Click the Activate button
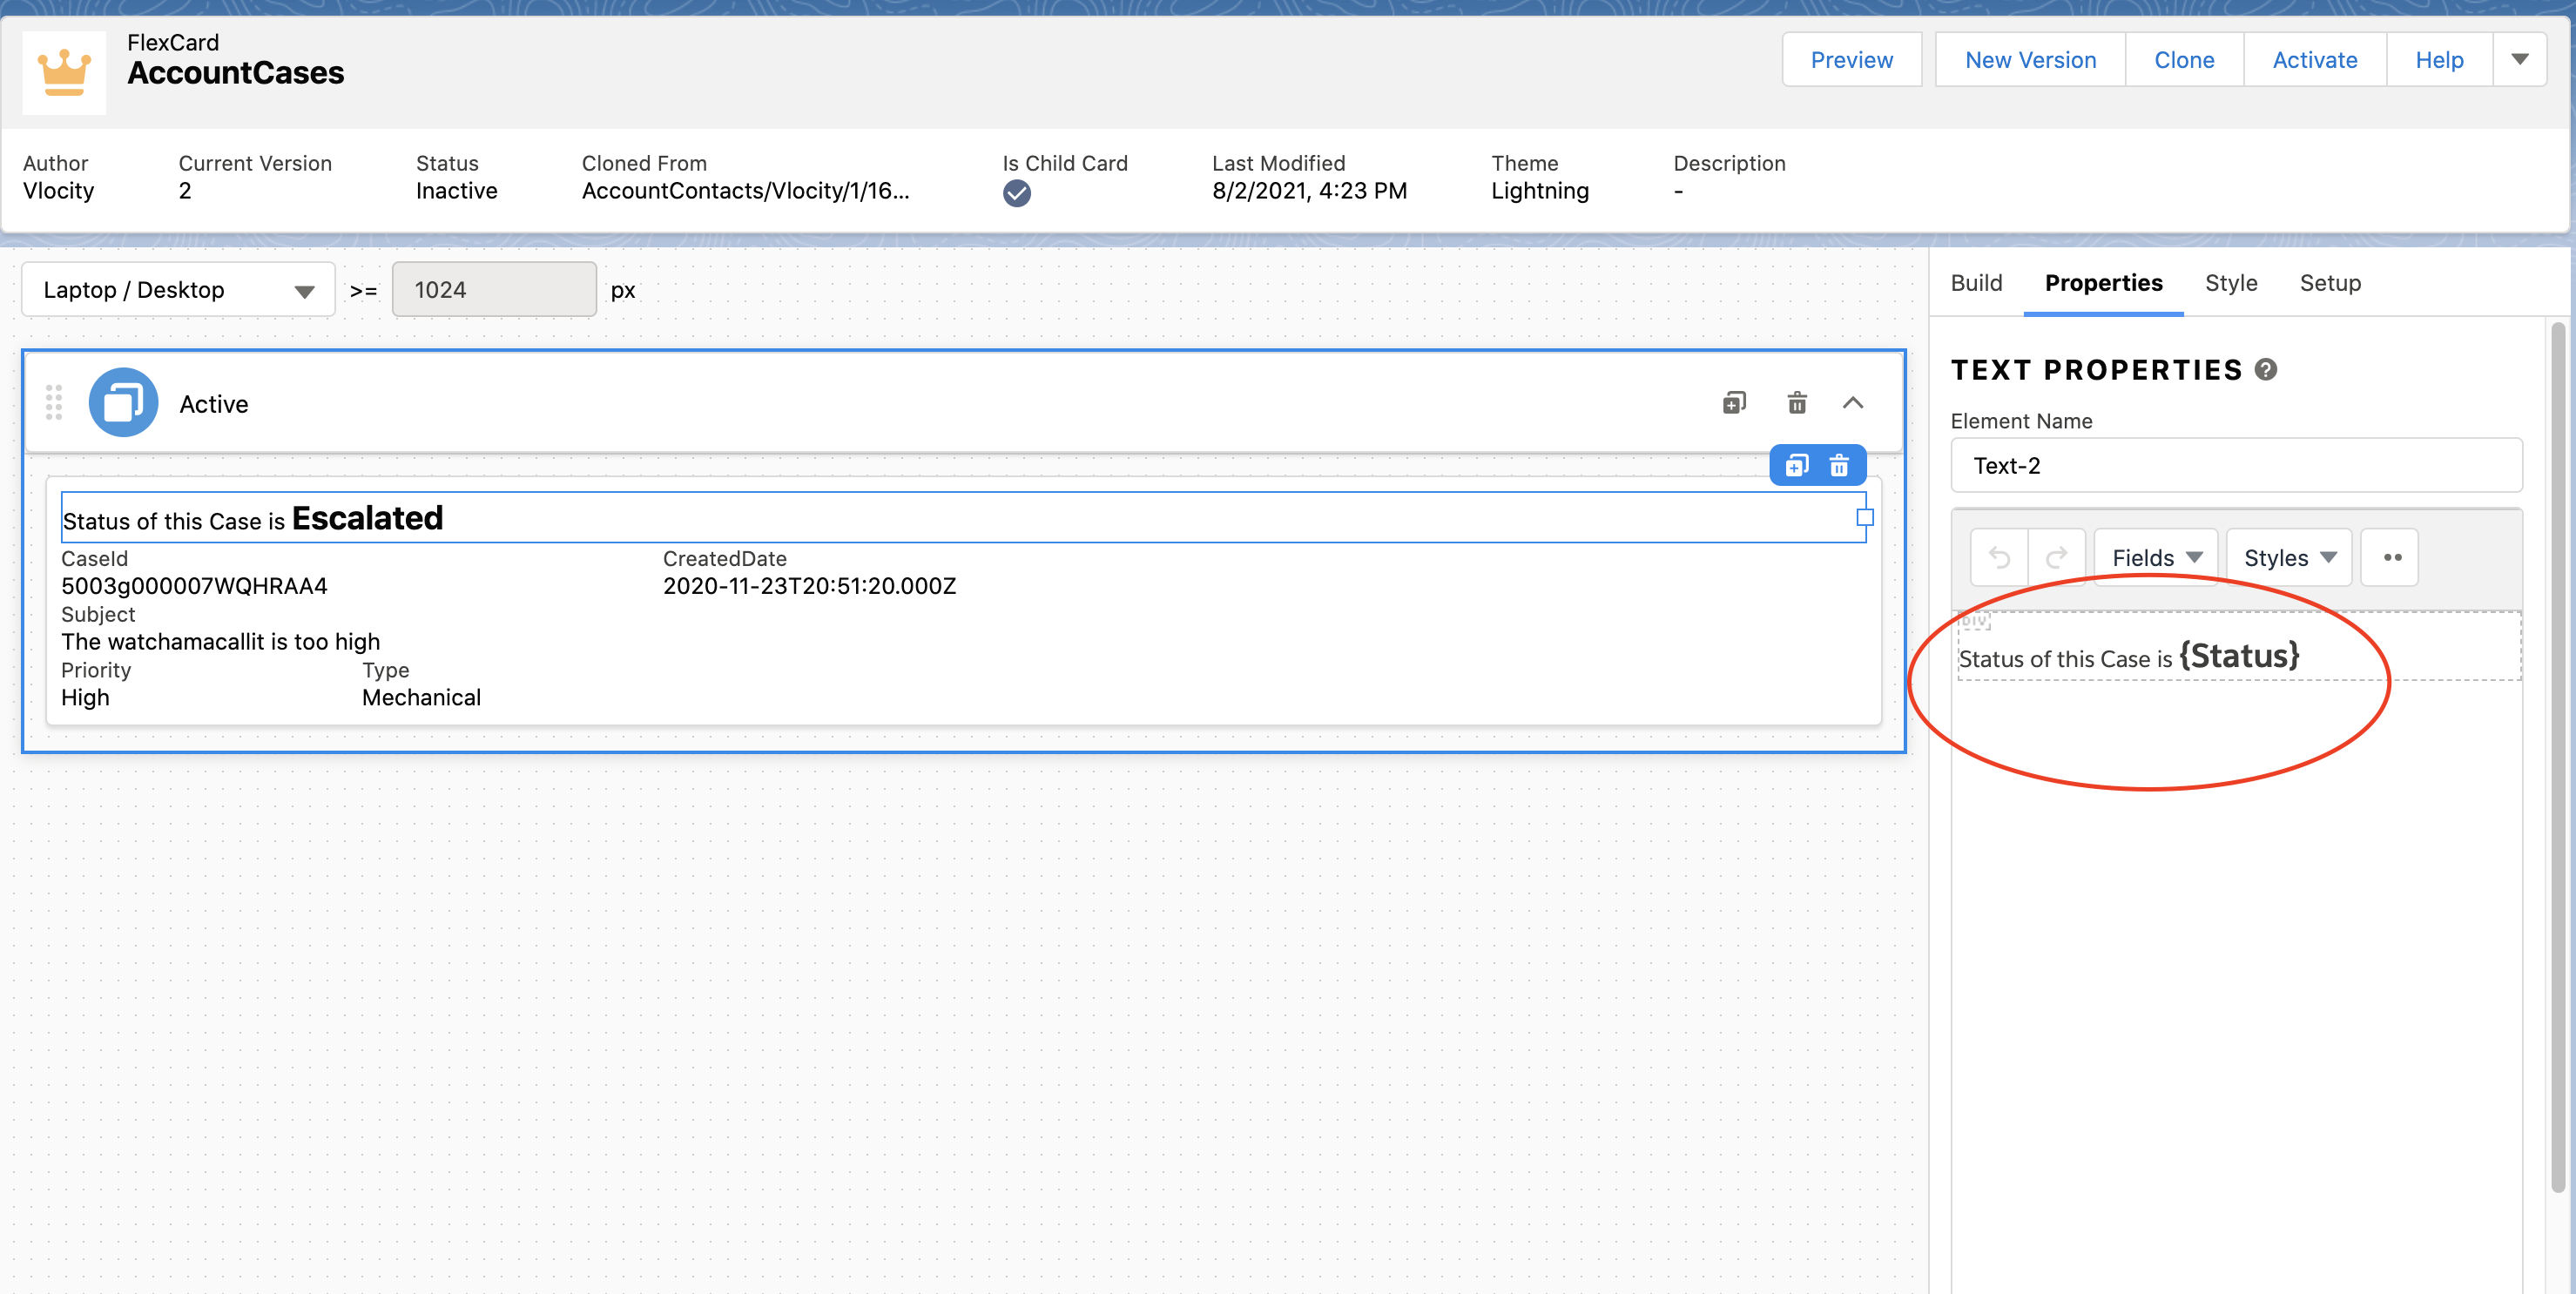Viewport: 2576px width, 1294px height. 2315,60
